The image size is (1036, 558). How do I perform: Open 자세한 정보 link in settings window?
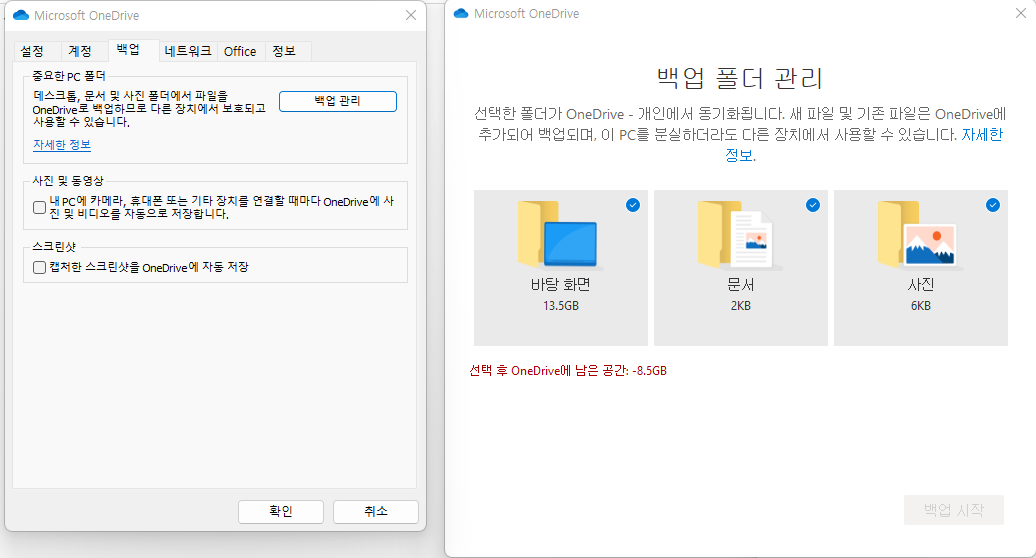(62, 145)
